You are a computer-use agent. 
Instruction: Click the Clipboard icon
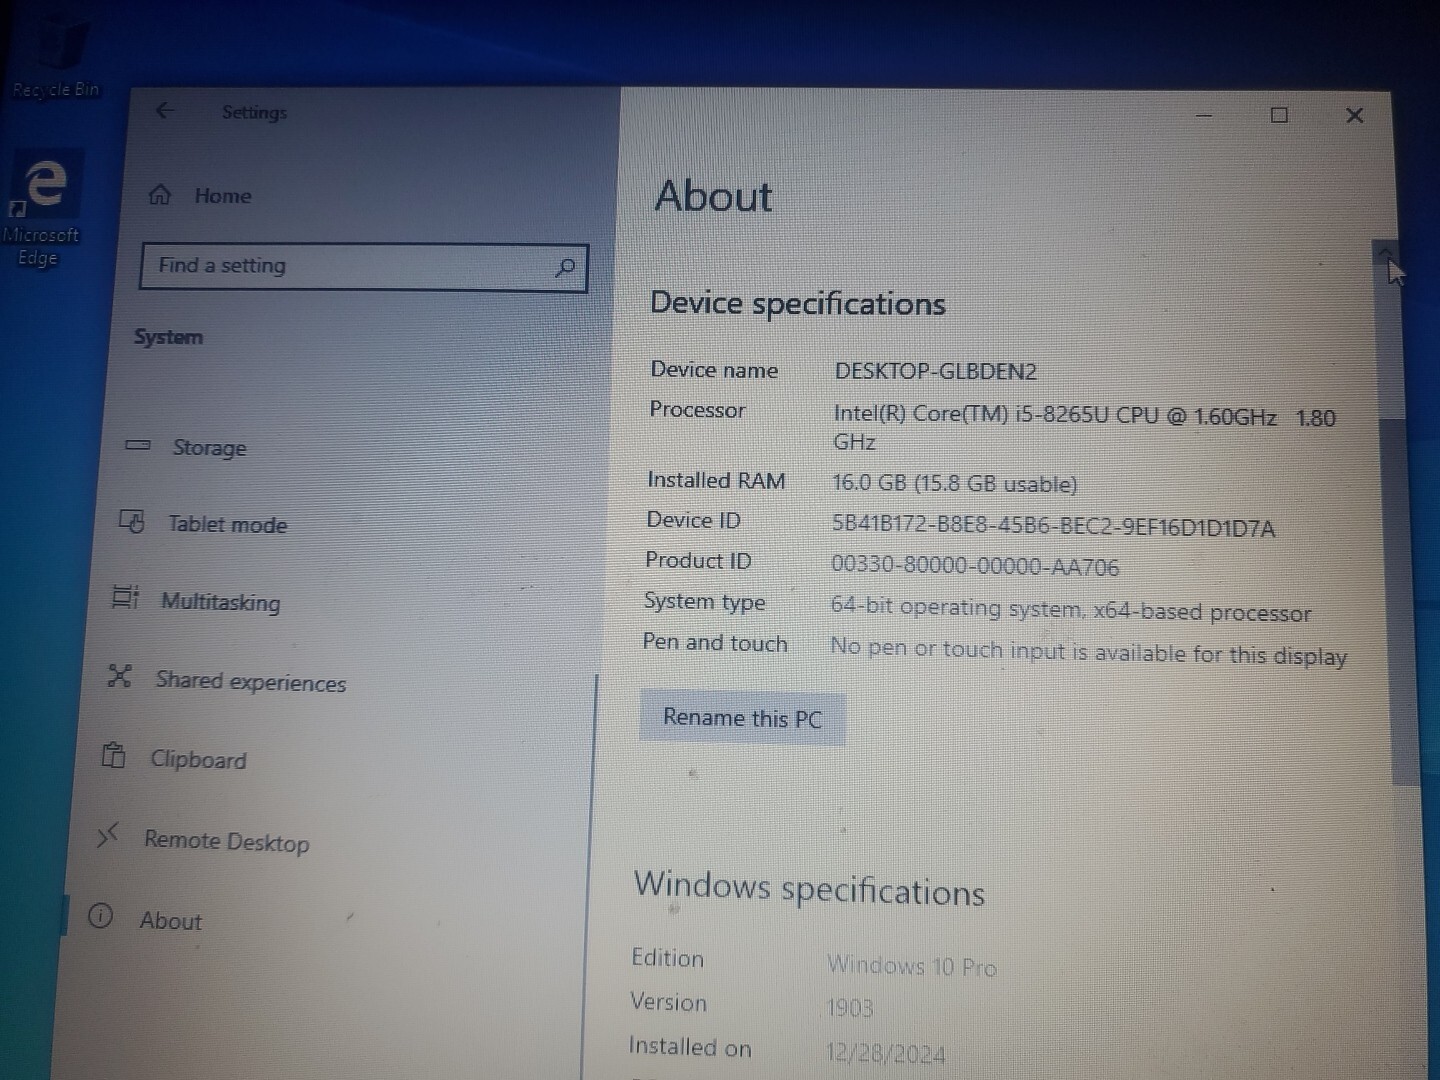pyautogui.click(x=114, y=755)
